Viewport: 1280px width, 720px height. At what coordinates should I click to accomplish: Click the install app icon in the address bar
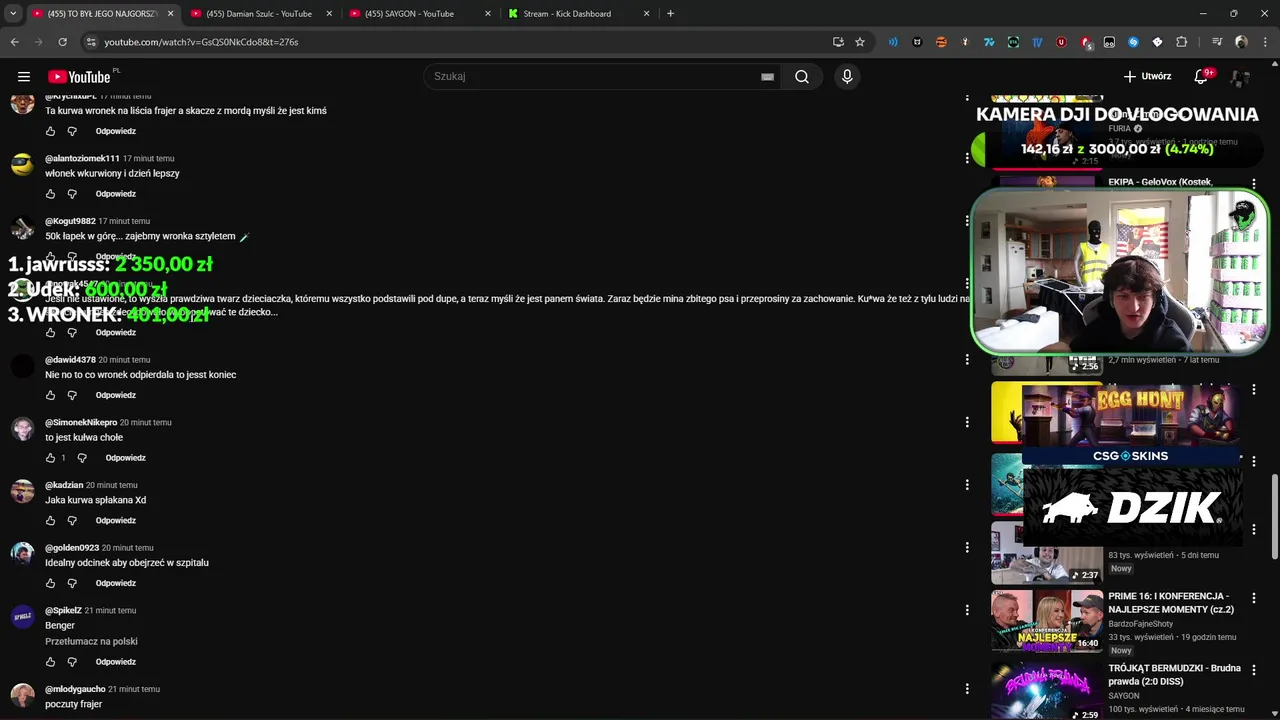(x=838, y=42)
